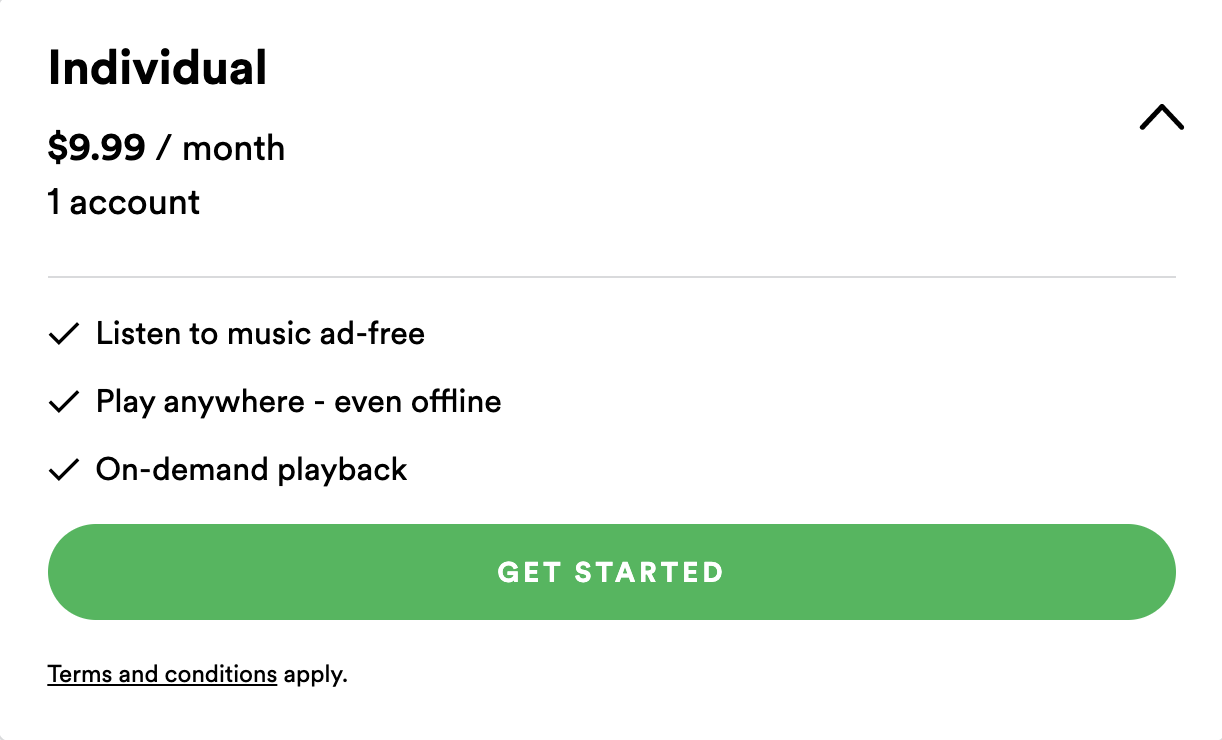Select the 1 account text
This screenshot has height=740, width=1222.
(123, 202)
